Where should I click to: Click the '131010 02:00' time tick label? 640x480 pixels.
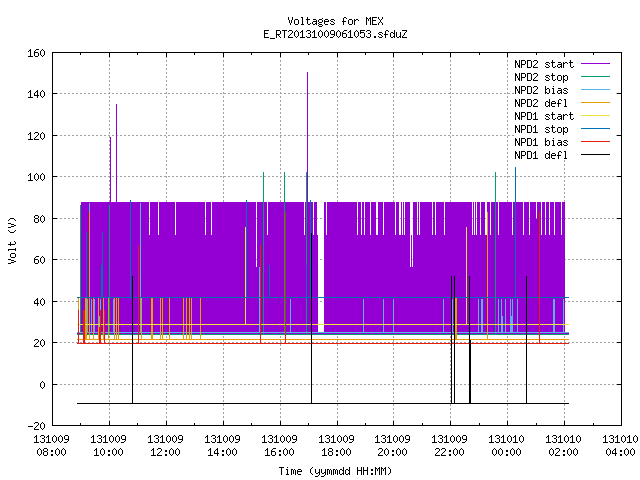point(563,446)
